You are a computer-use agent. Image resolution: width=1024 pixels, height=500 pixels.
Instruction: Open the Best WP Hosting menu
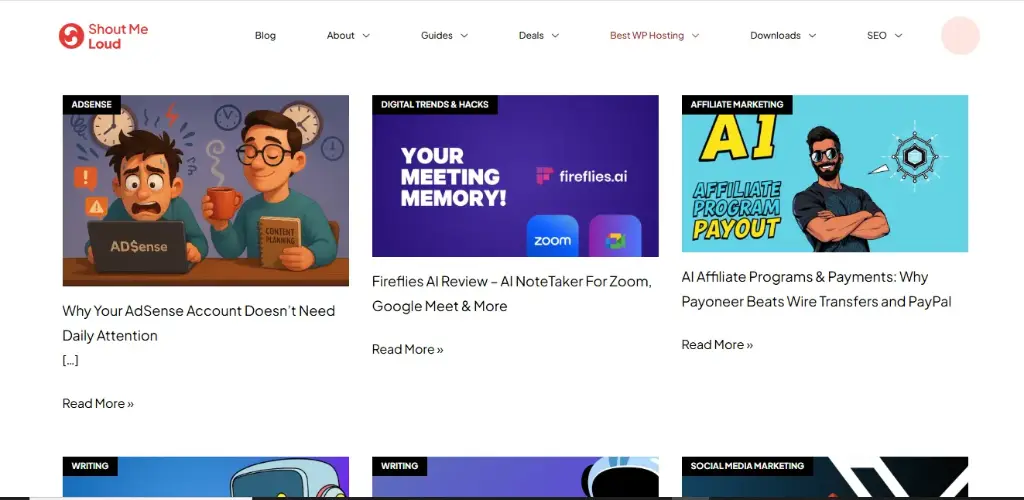tap(647, 36)
